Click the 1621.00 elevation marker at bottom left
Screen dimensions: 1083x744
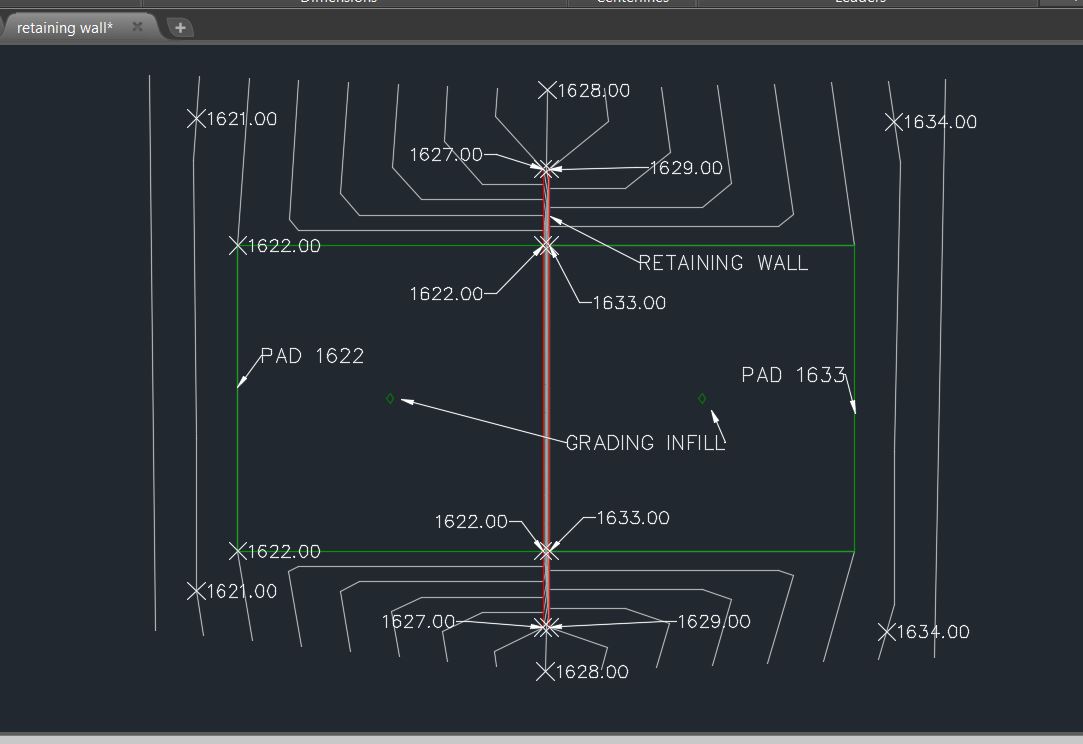197,590
